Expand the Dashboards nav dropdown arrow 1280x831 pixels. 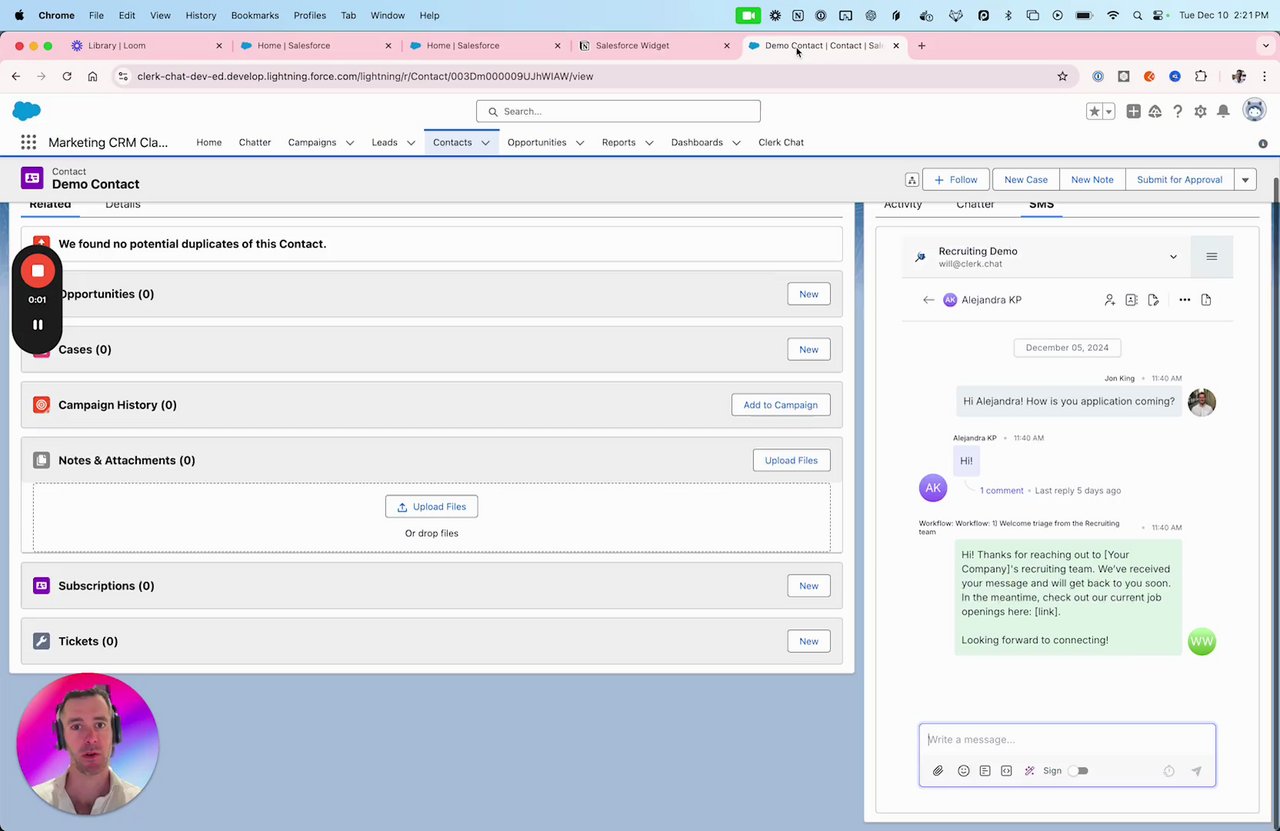coord(736,143)
